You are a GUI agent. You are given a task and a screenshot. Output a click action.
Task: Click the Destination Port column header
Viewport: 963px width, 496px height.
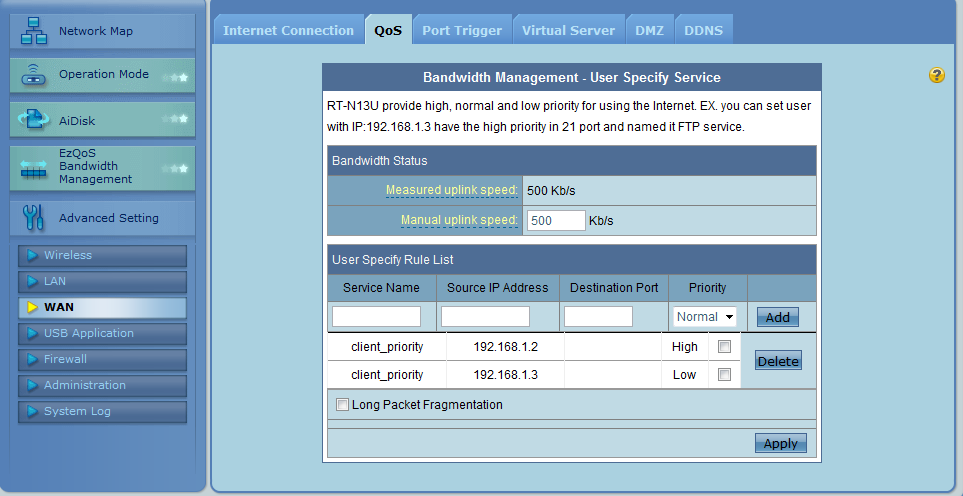(x=614, y=288)
